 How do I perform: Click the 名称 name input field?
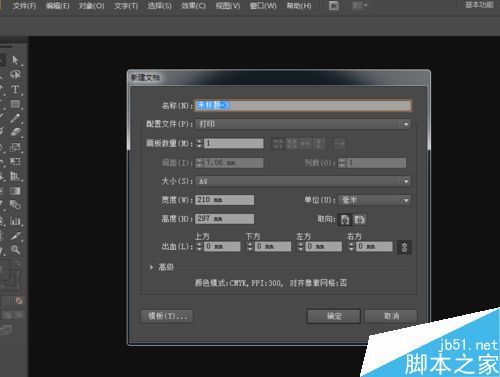pos(303,105)
